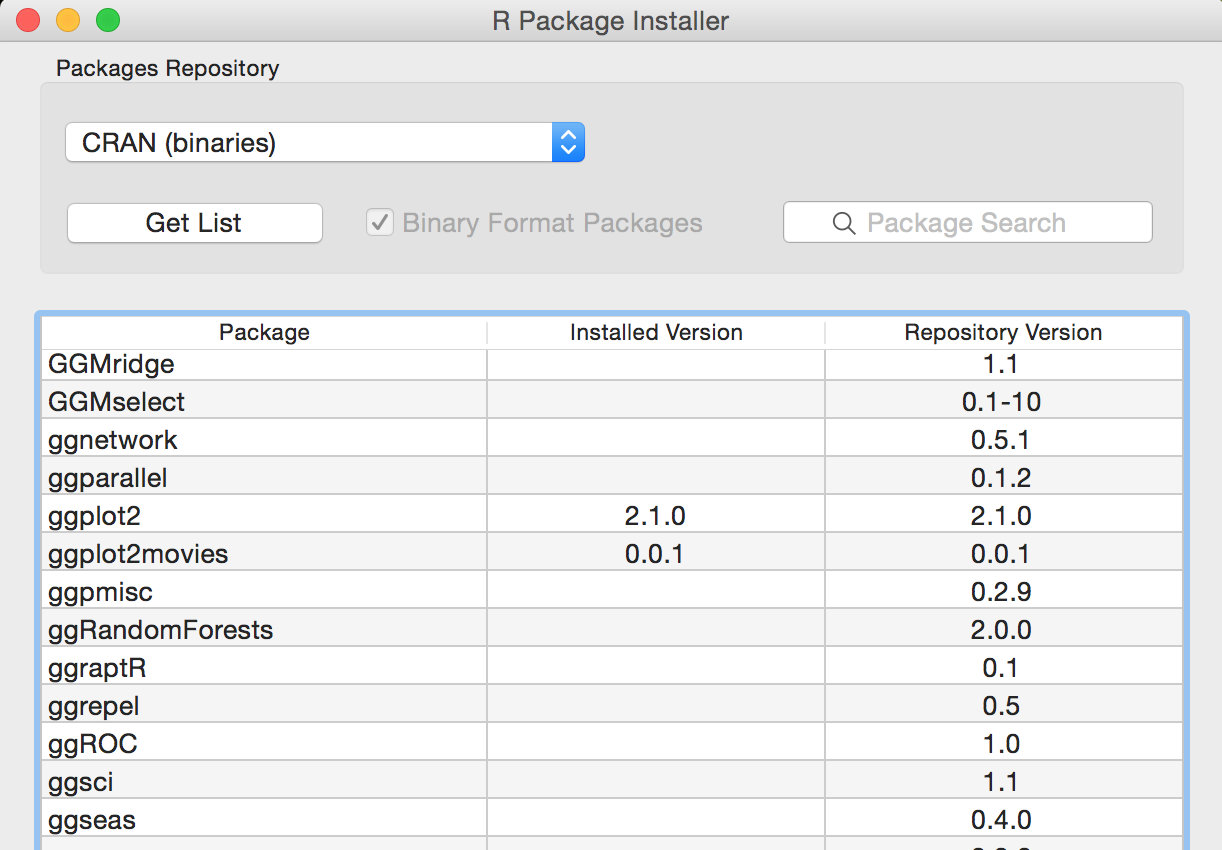Click the yellow minimize window button
Image resolution: width=1222 pixels, height=850 pixels.
67,19
